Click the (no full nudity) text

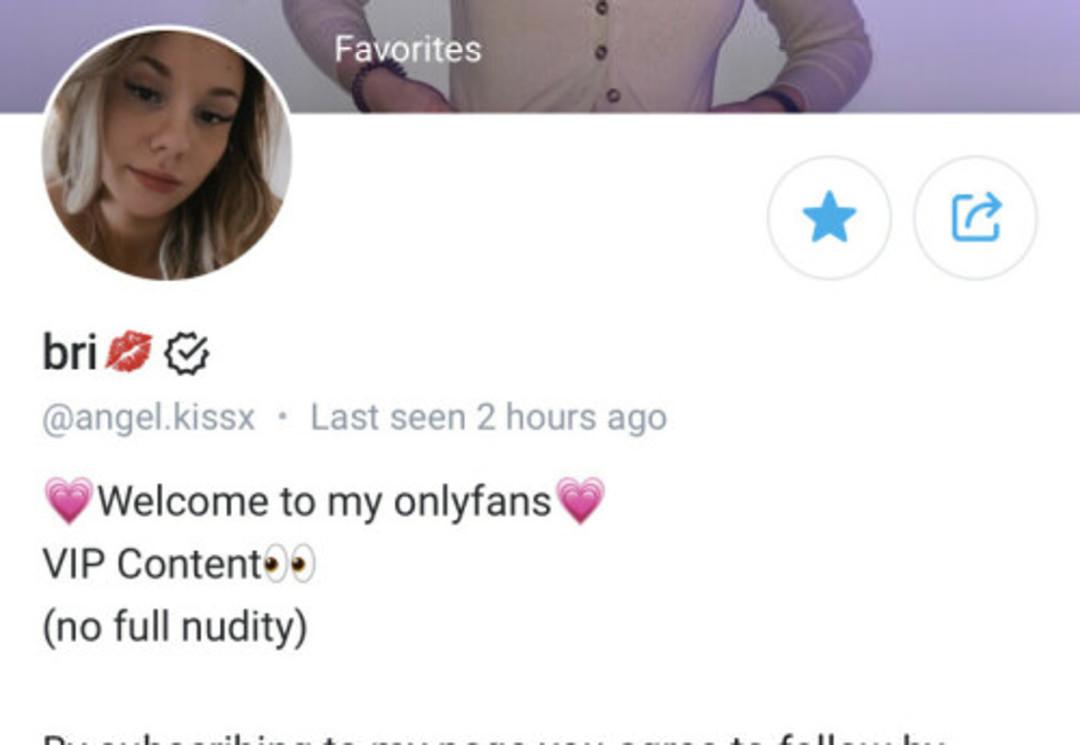pos(175,627)
